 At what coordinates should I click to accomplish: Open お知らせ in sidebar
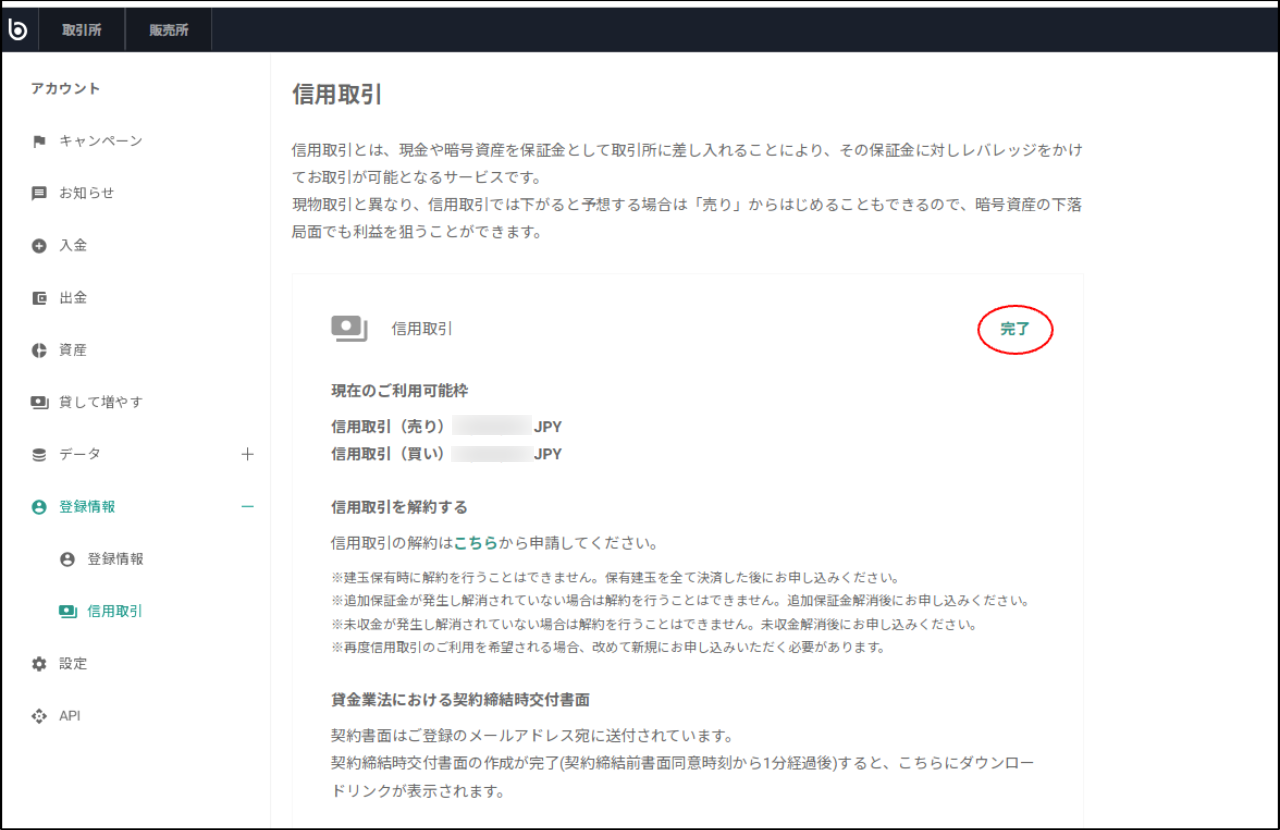86,193
